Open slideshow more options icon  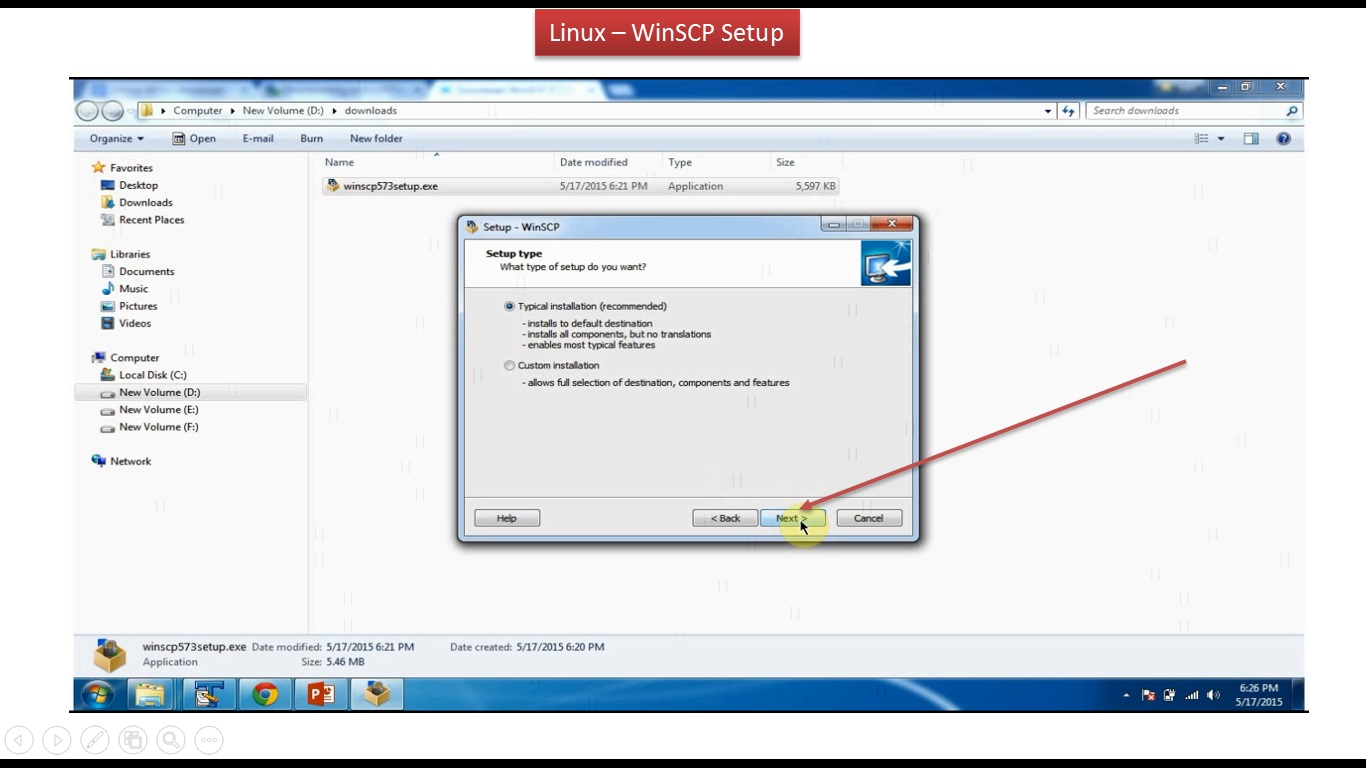[x=209, y=740]
